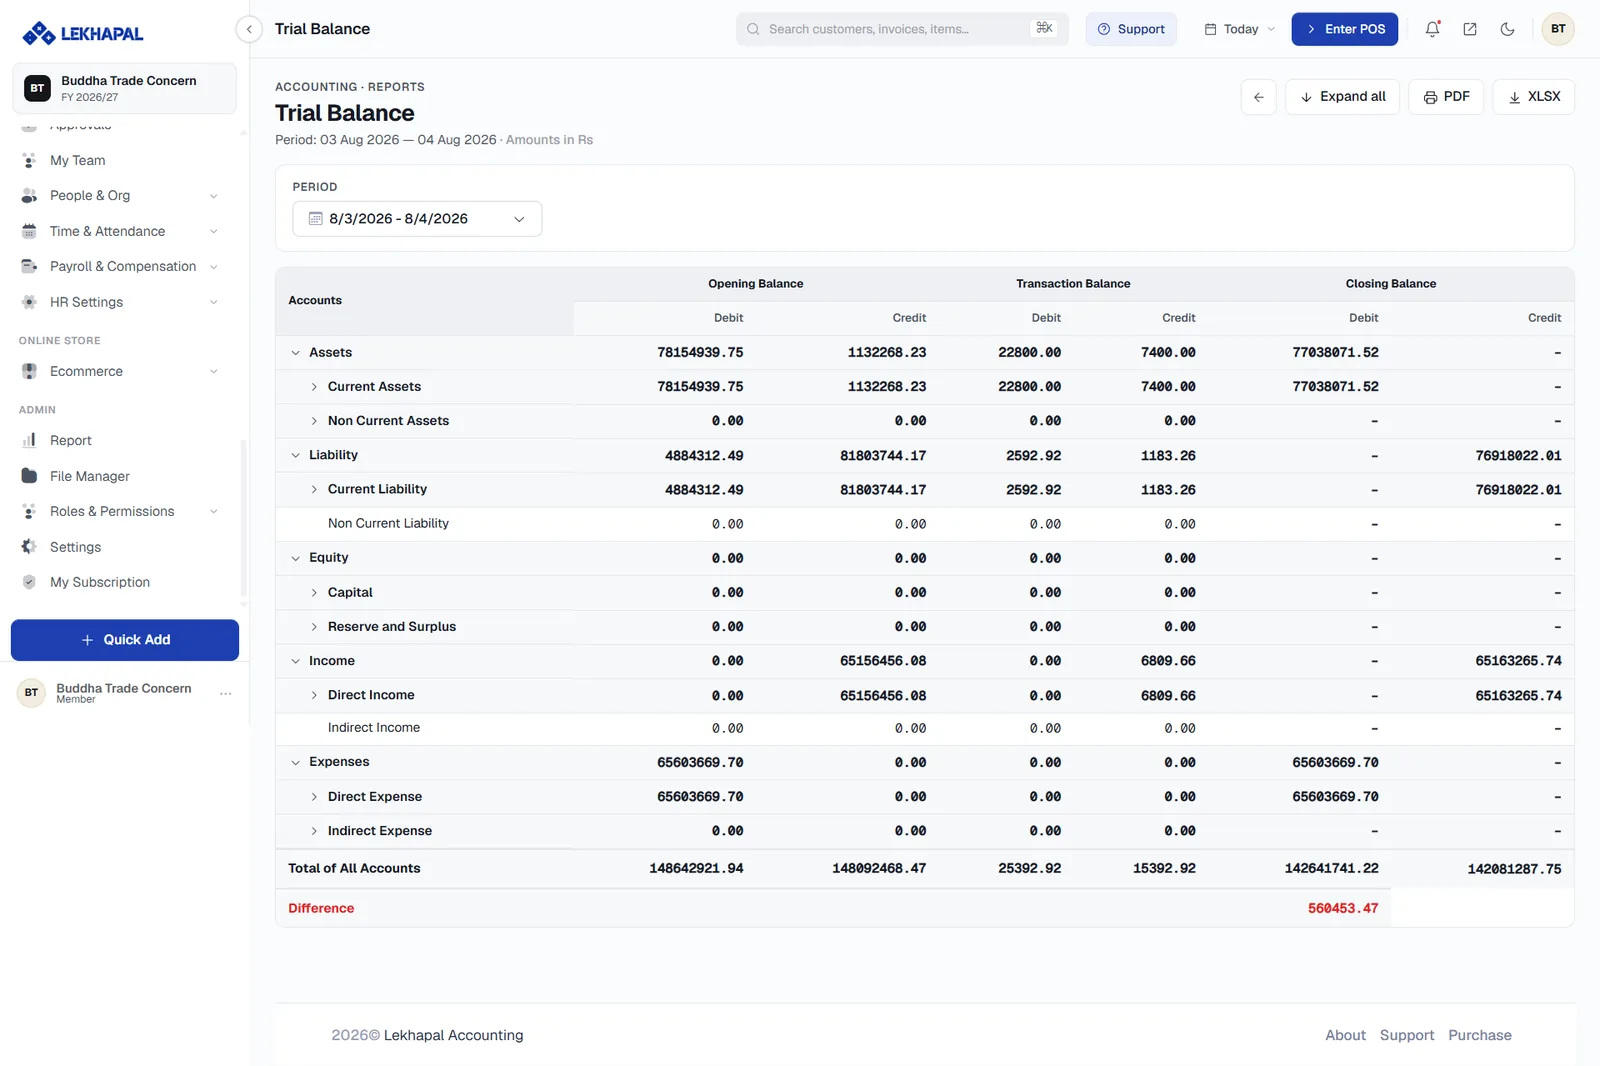1600x1066 pixels.
Task: Click the Support link in footer
Action: coord(1407,1035)
